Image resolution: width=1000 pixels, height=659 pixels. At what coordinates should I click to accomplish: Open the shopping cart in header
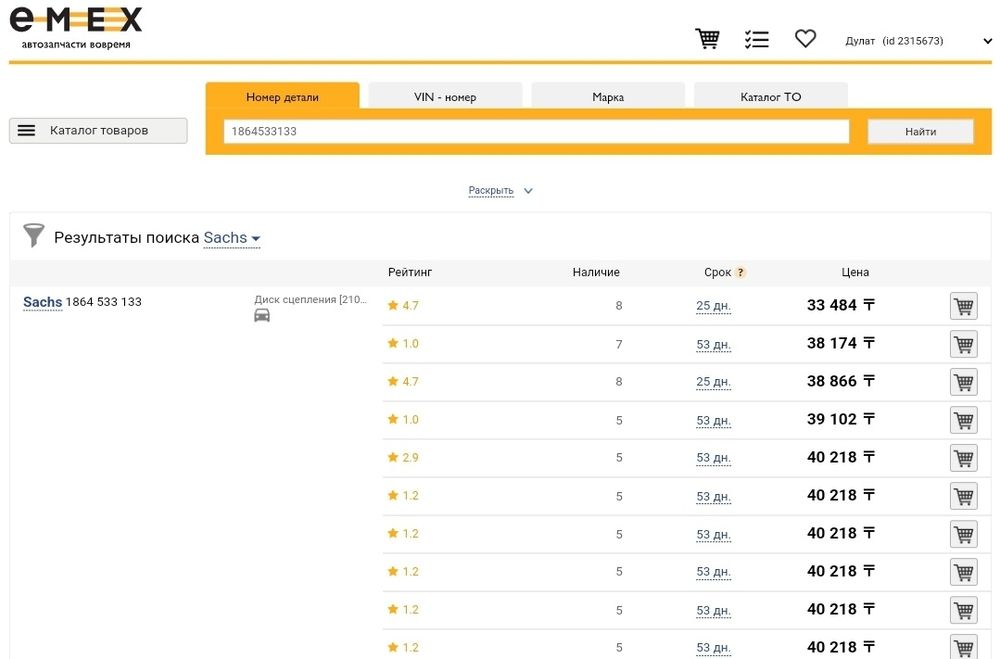click(708, 39)
